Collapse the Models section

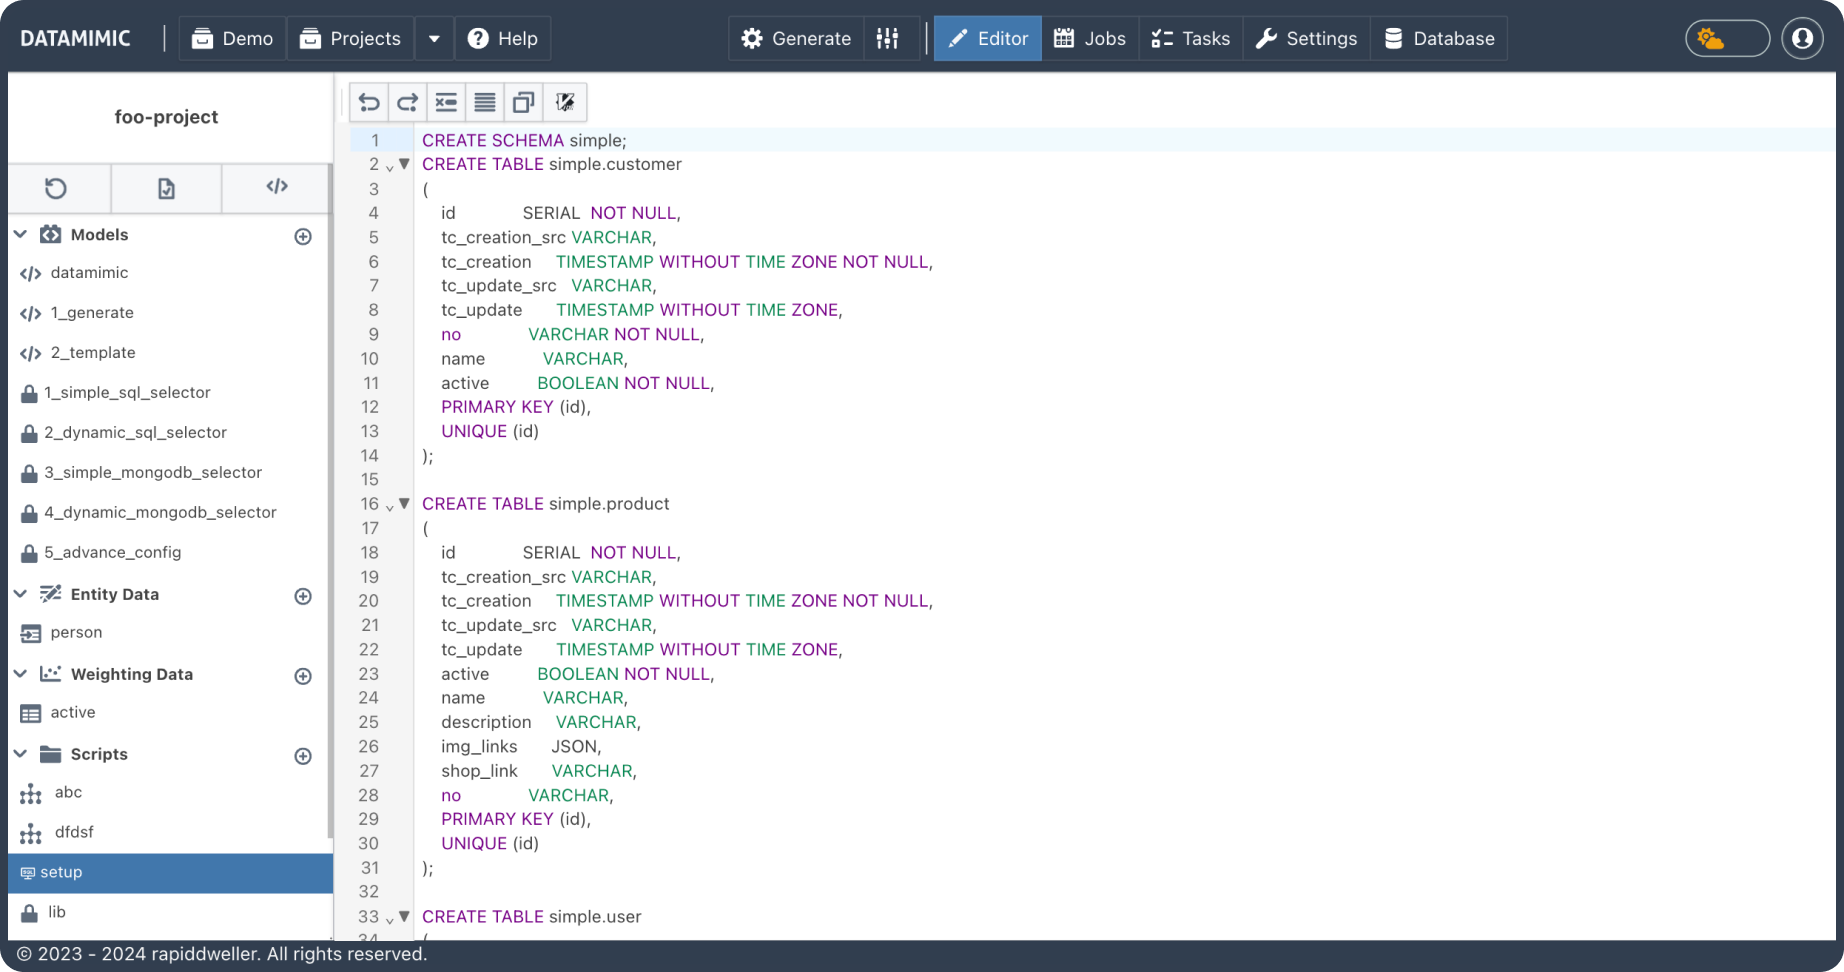click(20, 234)
